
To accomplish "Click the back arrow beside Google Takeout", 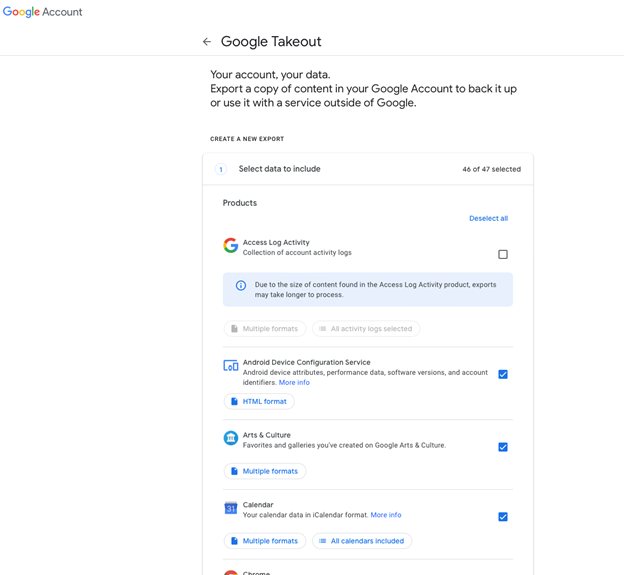I will (207, 42).
